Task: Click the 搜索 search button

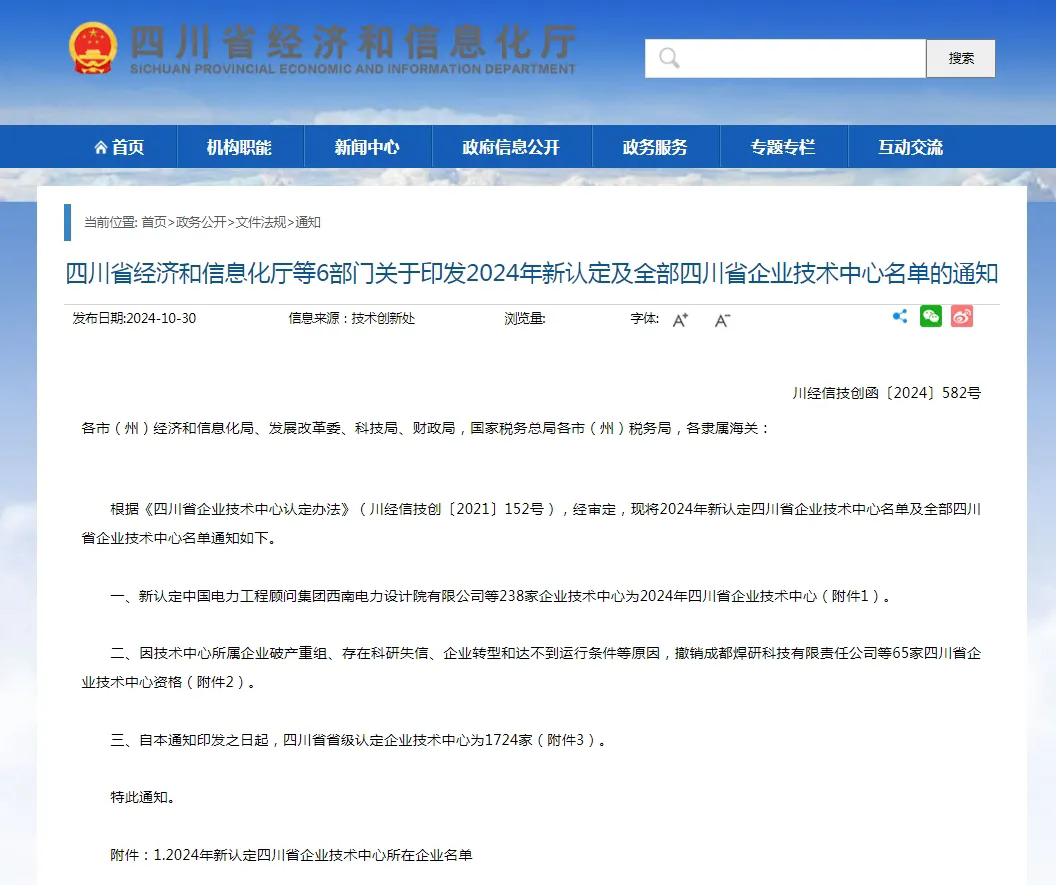Action: (961, 58)
